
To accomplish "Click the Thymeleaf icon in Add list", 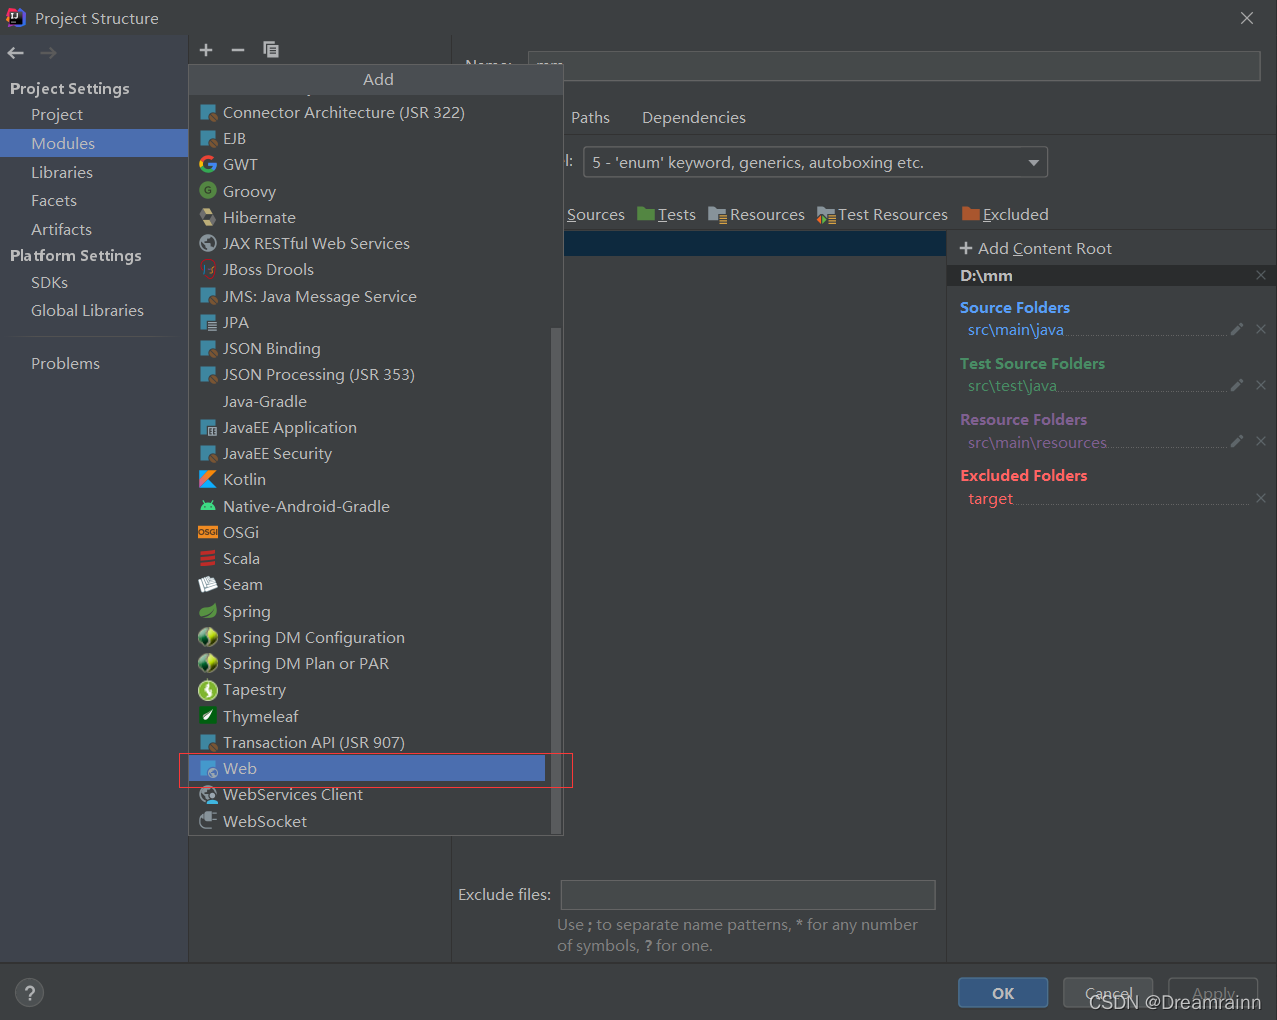I will point(208,716).
